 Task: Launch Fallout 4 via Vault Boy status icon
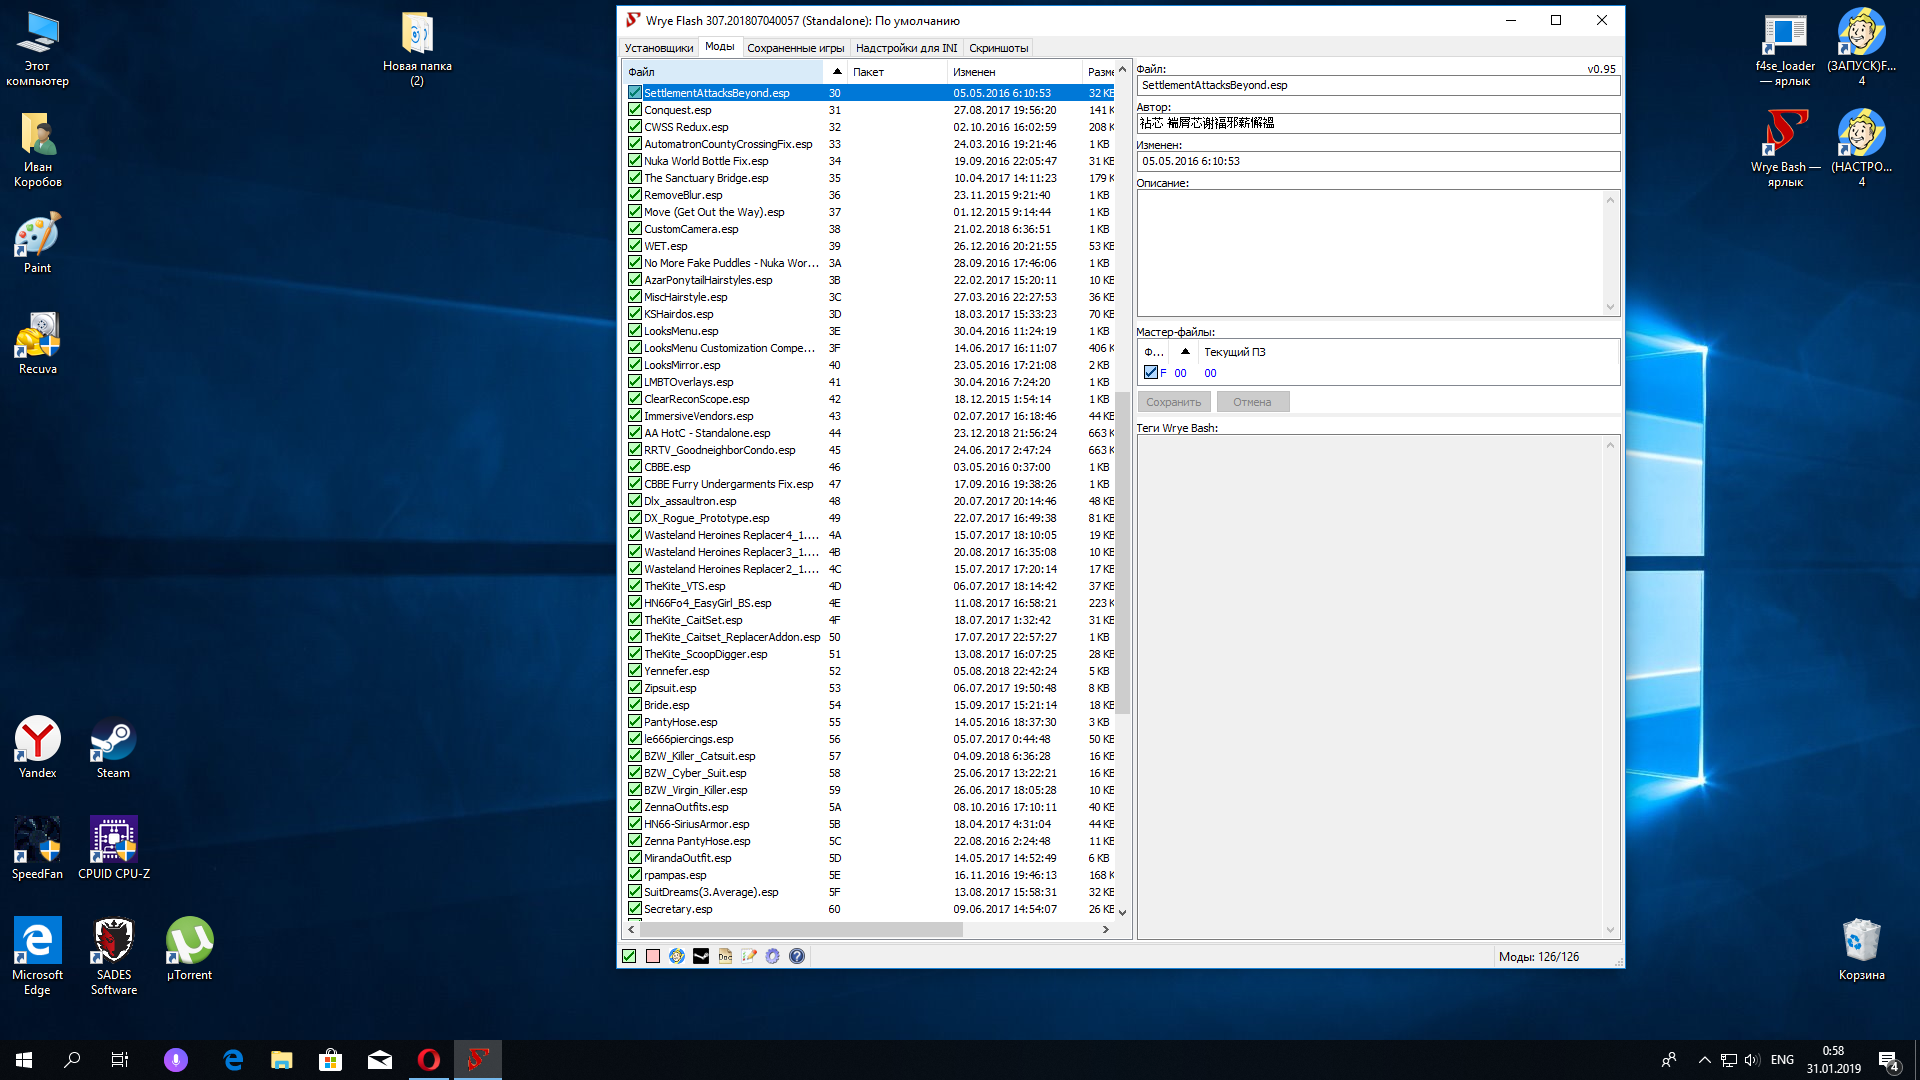[677, 956]
